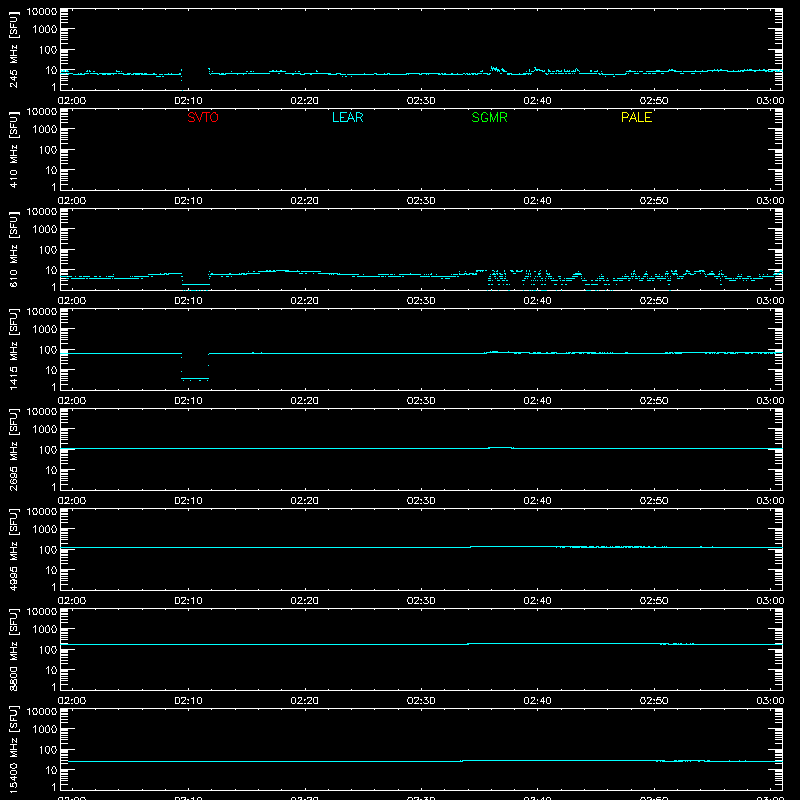Click the dropped trace segment in 1415 MHz panel
Screen dimensions: 800x800
pyautogui.click(x=195, y=379)
